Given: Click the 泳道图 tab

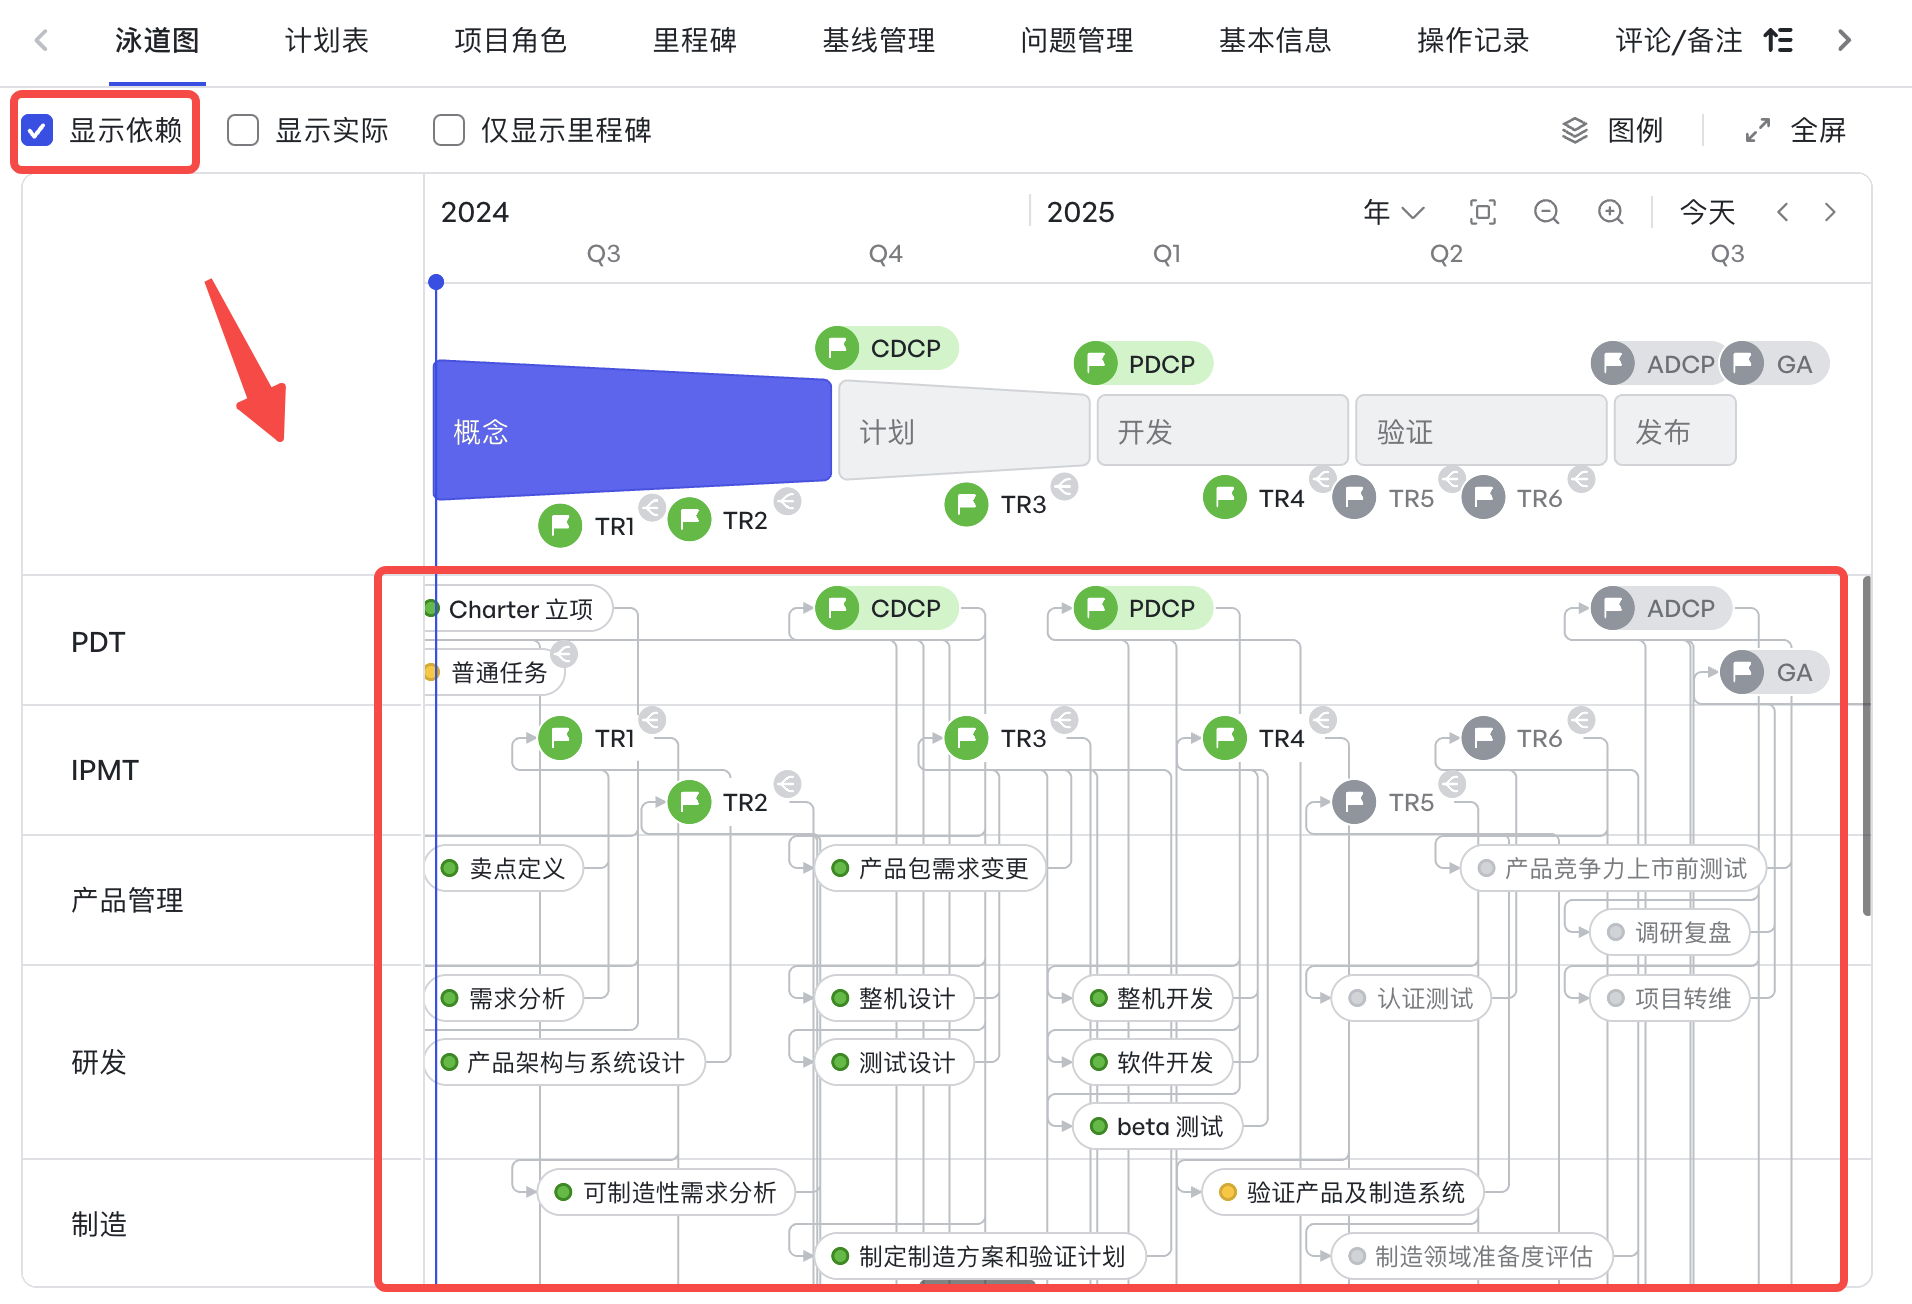Looking at the screenshot, I should [157, 41].
